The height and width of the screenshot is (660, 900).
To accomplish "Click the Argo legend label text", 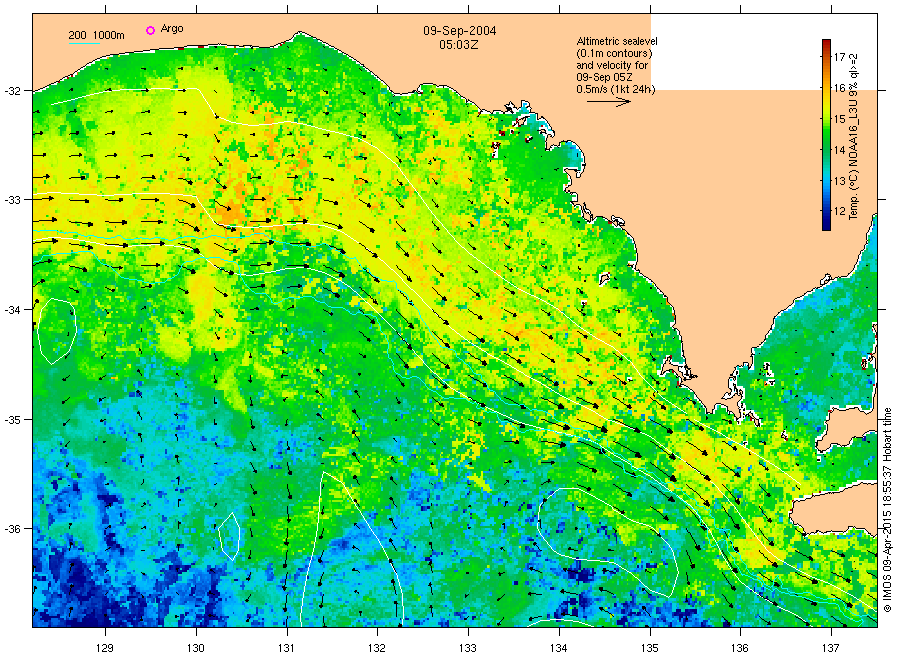I will 172,29.
